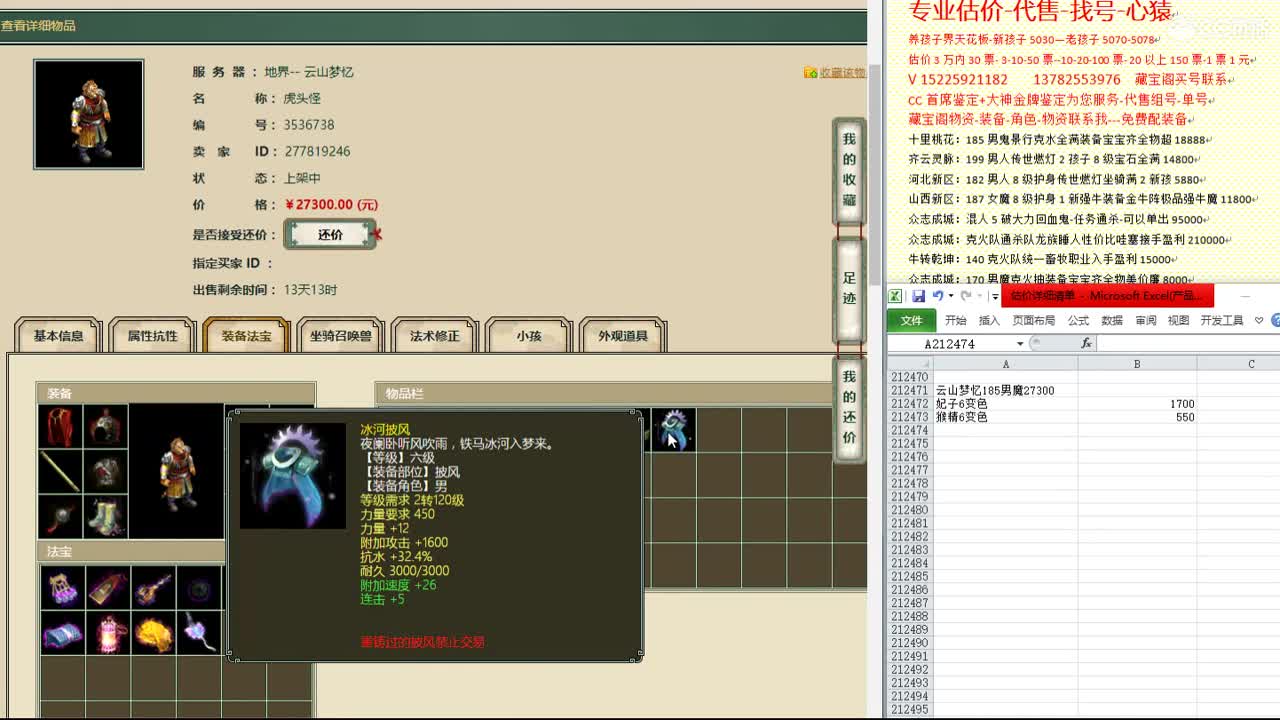Select the golden tablet treasure icon

(107, 588)
